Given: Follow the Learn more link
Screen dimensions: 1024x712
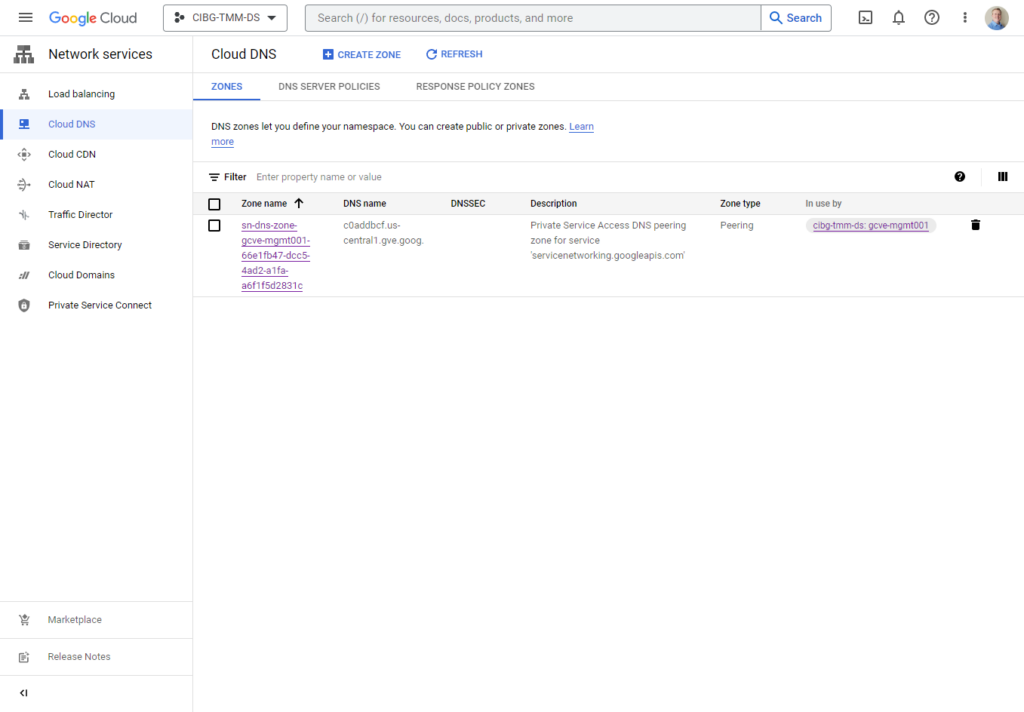Looking at the screenshot, I should tap(581, 127).
